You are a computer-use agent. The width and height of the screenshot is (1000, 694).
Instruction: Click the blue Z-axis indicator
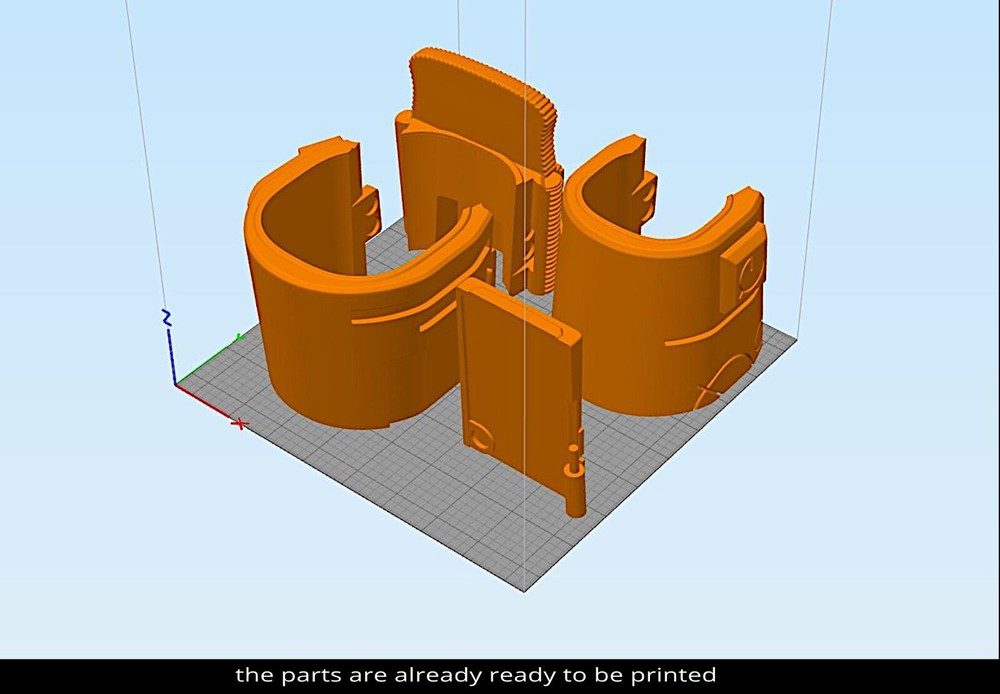point(172,355)
